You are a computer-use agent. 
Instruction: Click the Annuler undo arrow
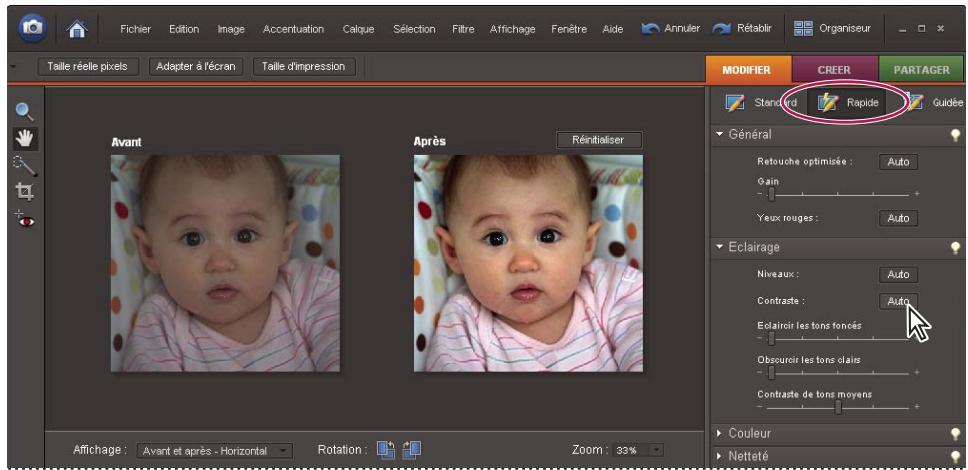click(650, 28)
